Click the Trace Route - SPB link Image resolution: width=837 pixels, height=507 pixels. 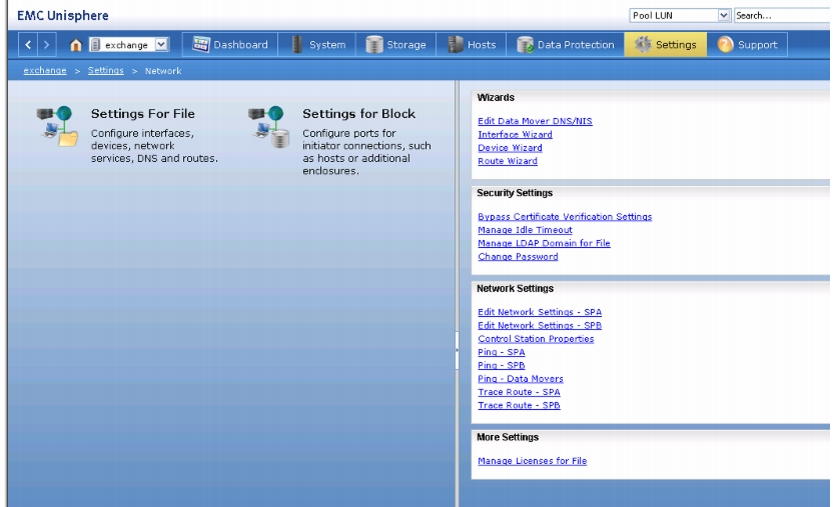pyautogui.click(x=519, y=406)
